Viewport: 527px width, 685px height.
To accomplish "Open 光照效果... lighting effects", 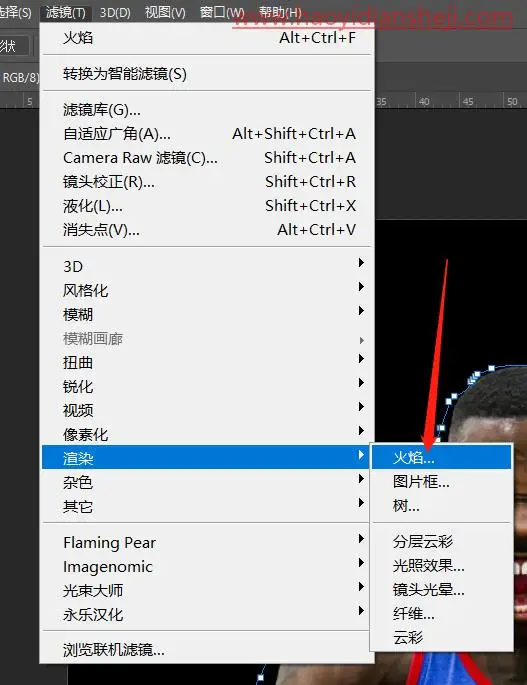I will point(441,566).
